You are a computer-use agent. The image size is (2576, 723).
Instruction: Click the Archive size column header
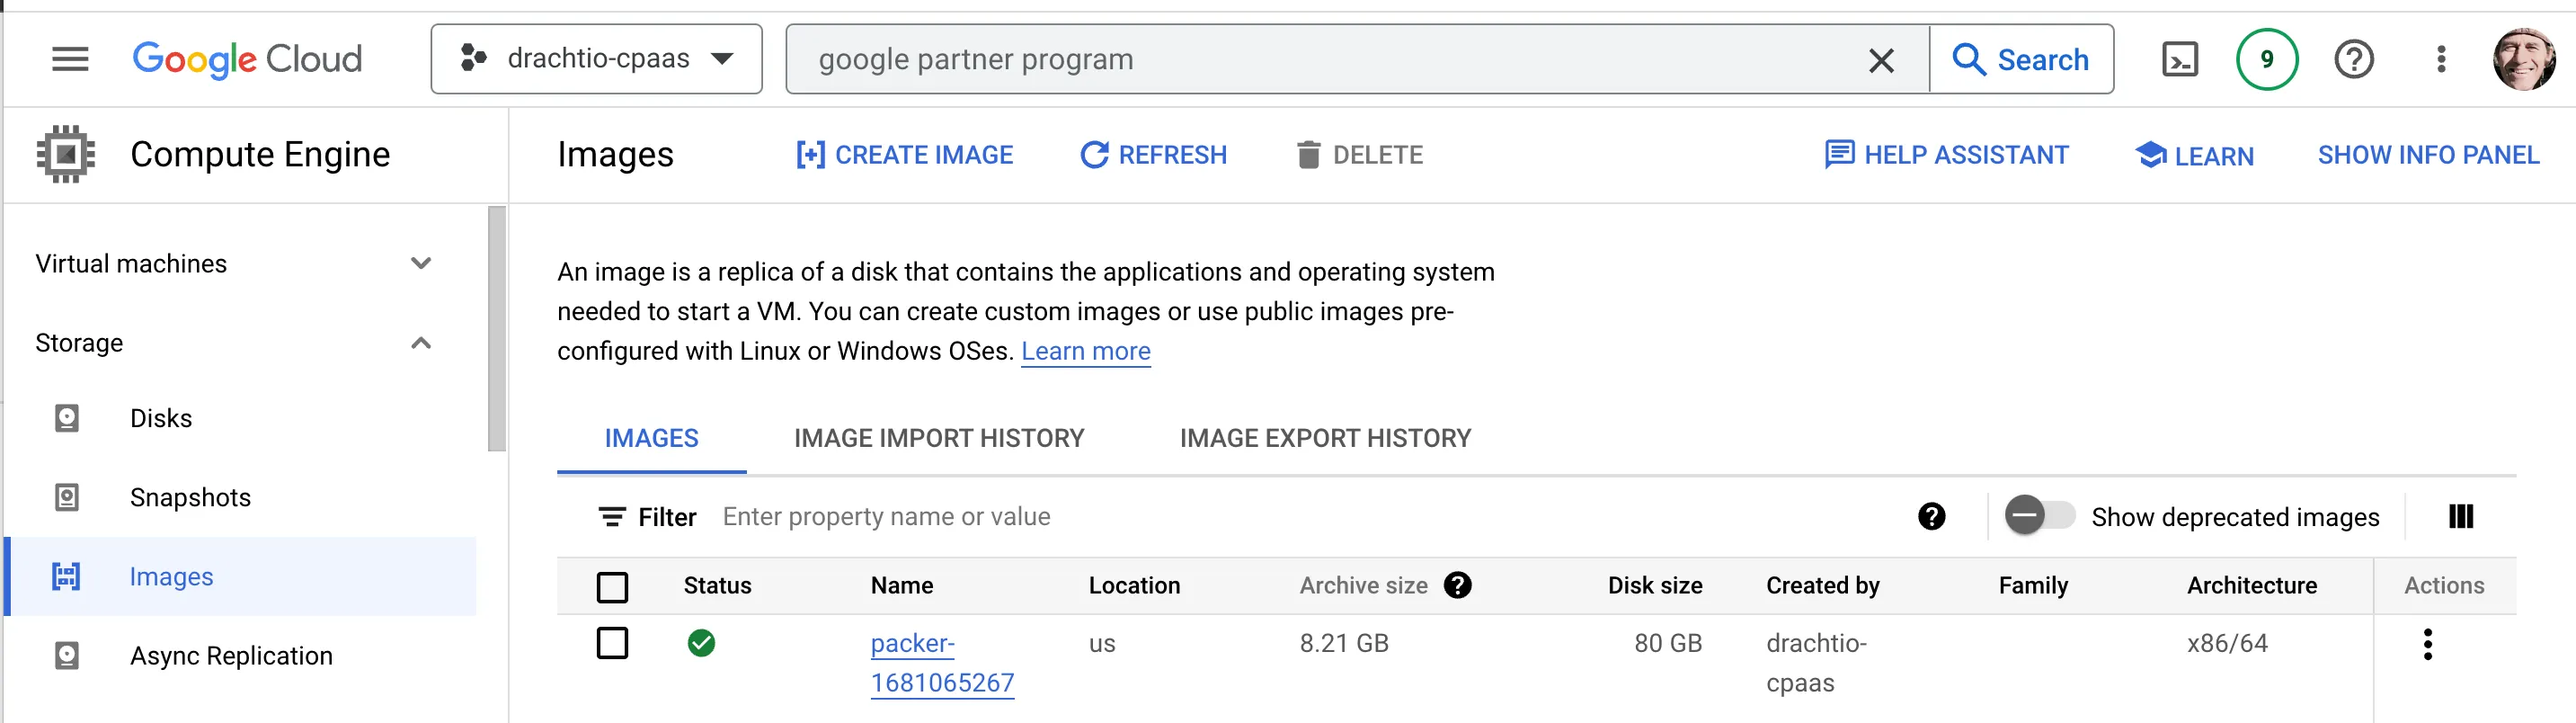click(1363, 586)
